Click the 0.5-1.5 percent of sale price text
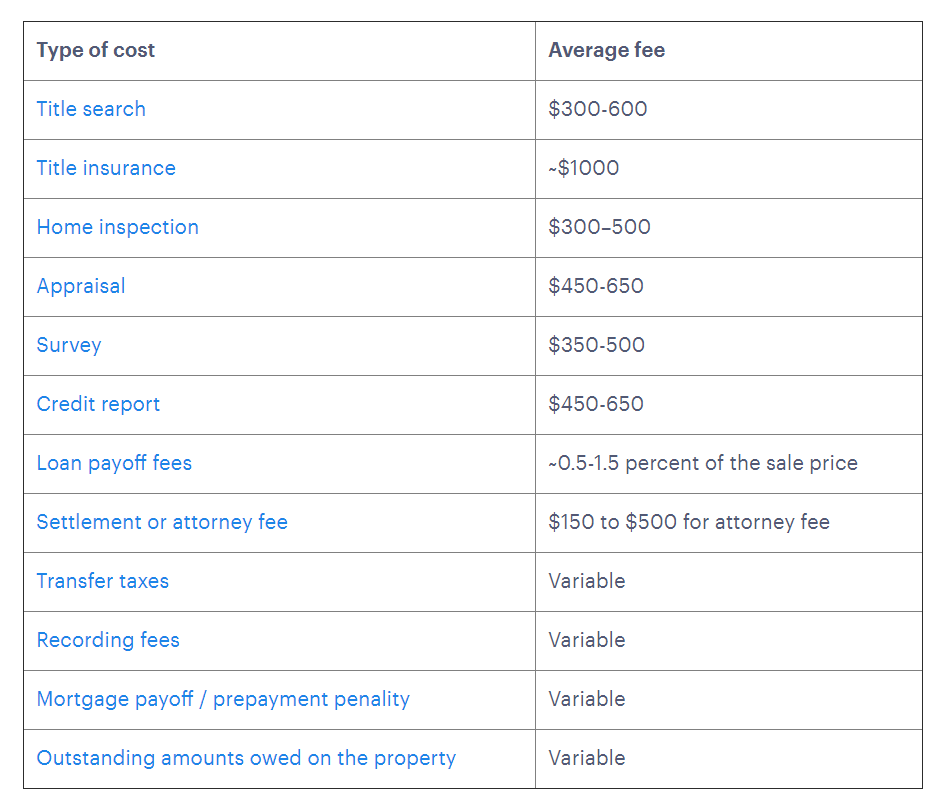Viewport: 945px width, 801px height. coord(703,463)
